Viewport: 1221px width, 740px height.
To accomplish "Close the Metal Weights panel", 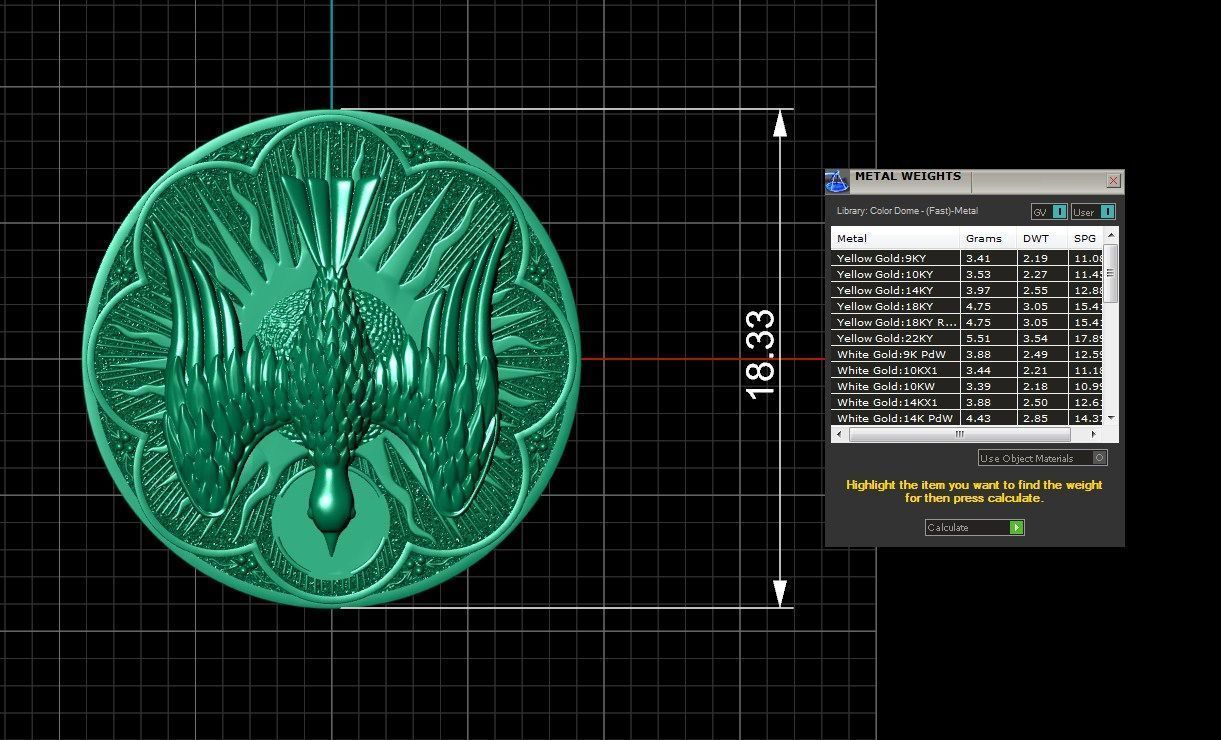I will pyautogui.click(x=1113, y=181).
